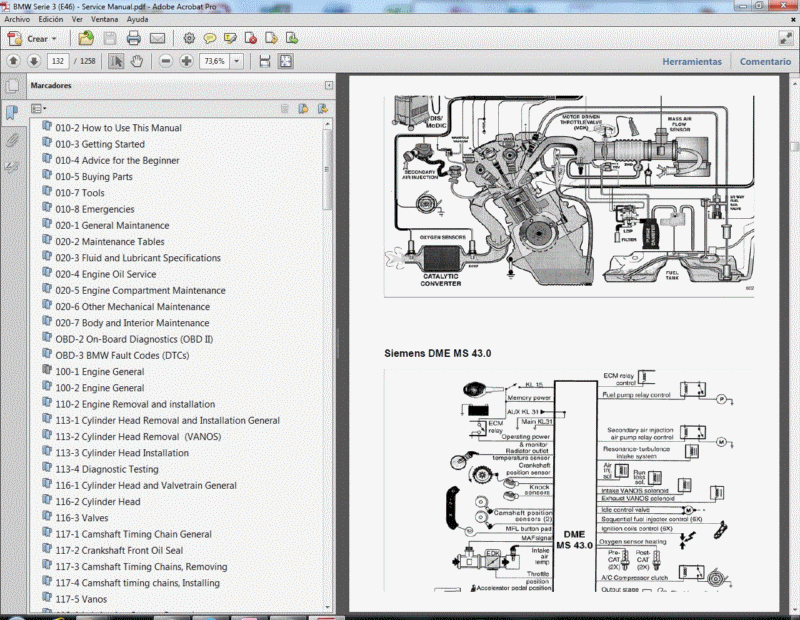The image size is (800, 620).
Task: Toggle read mode expand icon
Action: 786,38
